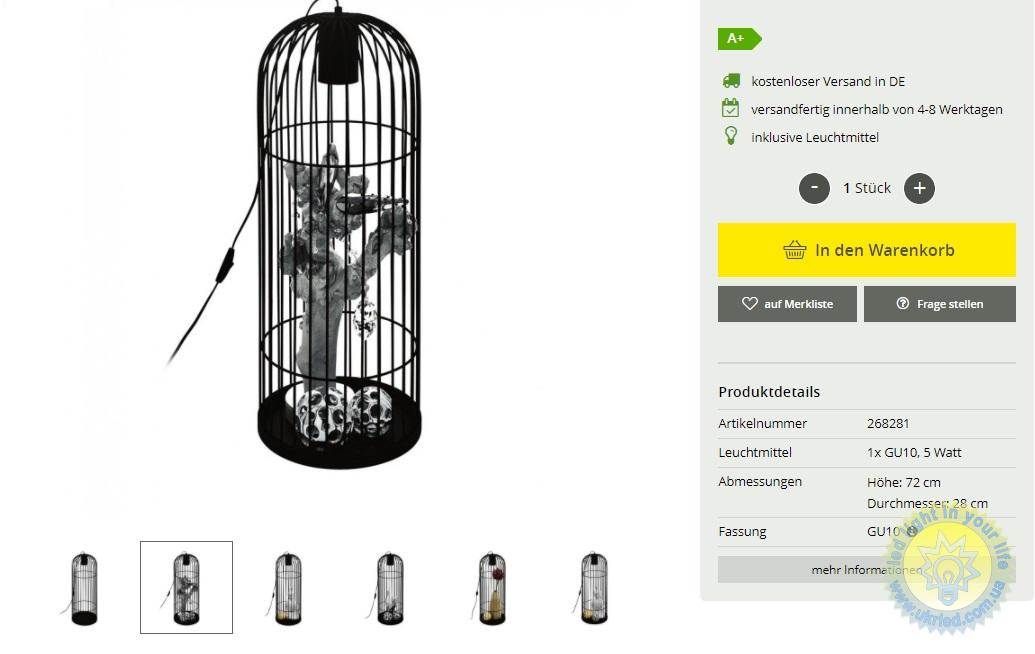Viewport: 1035px width, 654px height.
Task: Click the green light bulb icon
Action: [x=731, y=136]
